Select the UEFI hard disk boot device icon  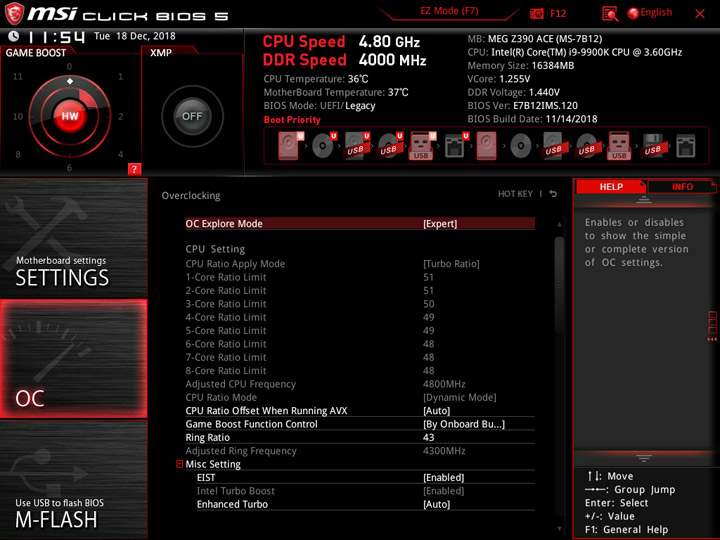291,146
